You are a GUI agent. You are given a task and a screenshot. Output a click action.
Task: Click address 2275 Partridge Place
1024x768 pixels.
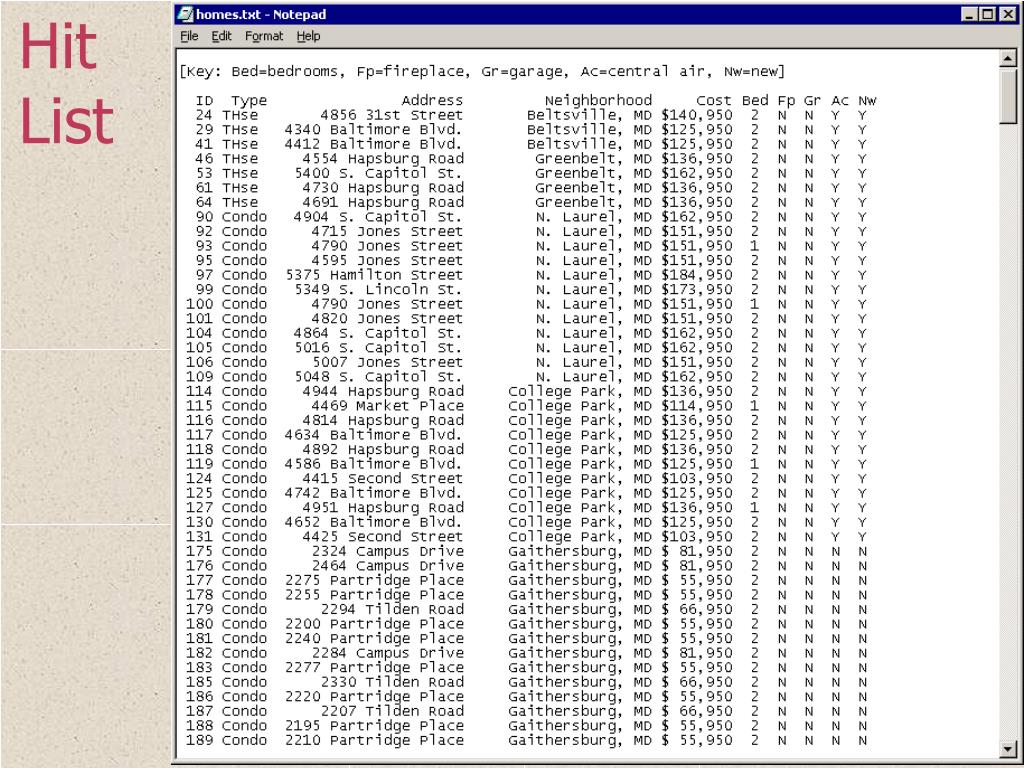click(x=374, y=579)
